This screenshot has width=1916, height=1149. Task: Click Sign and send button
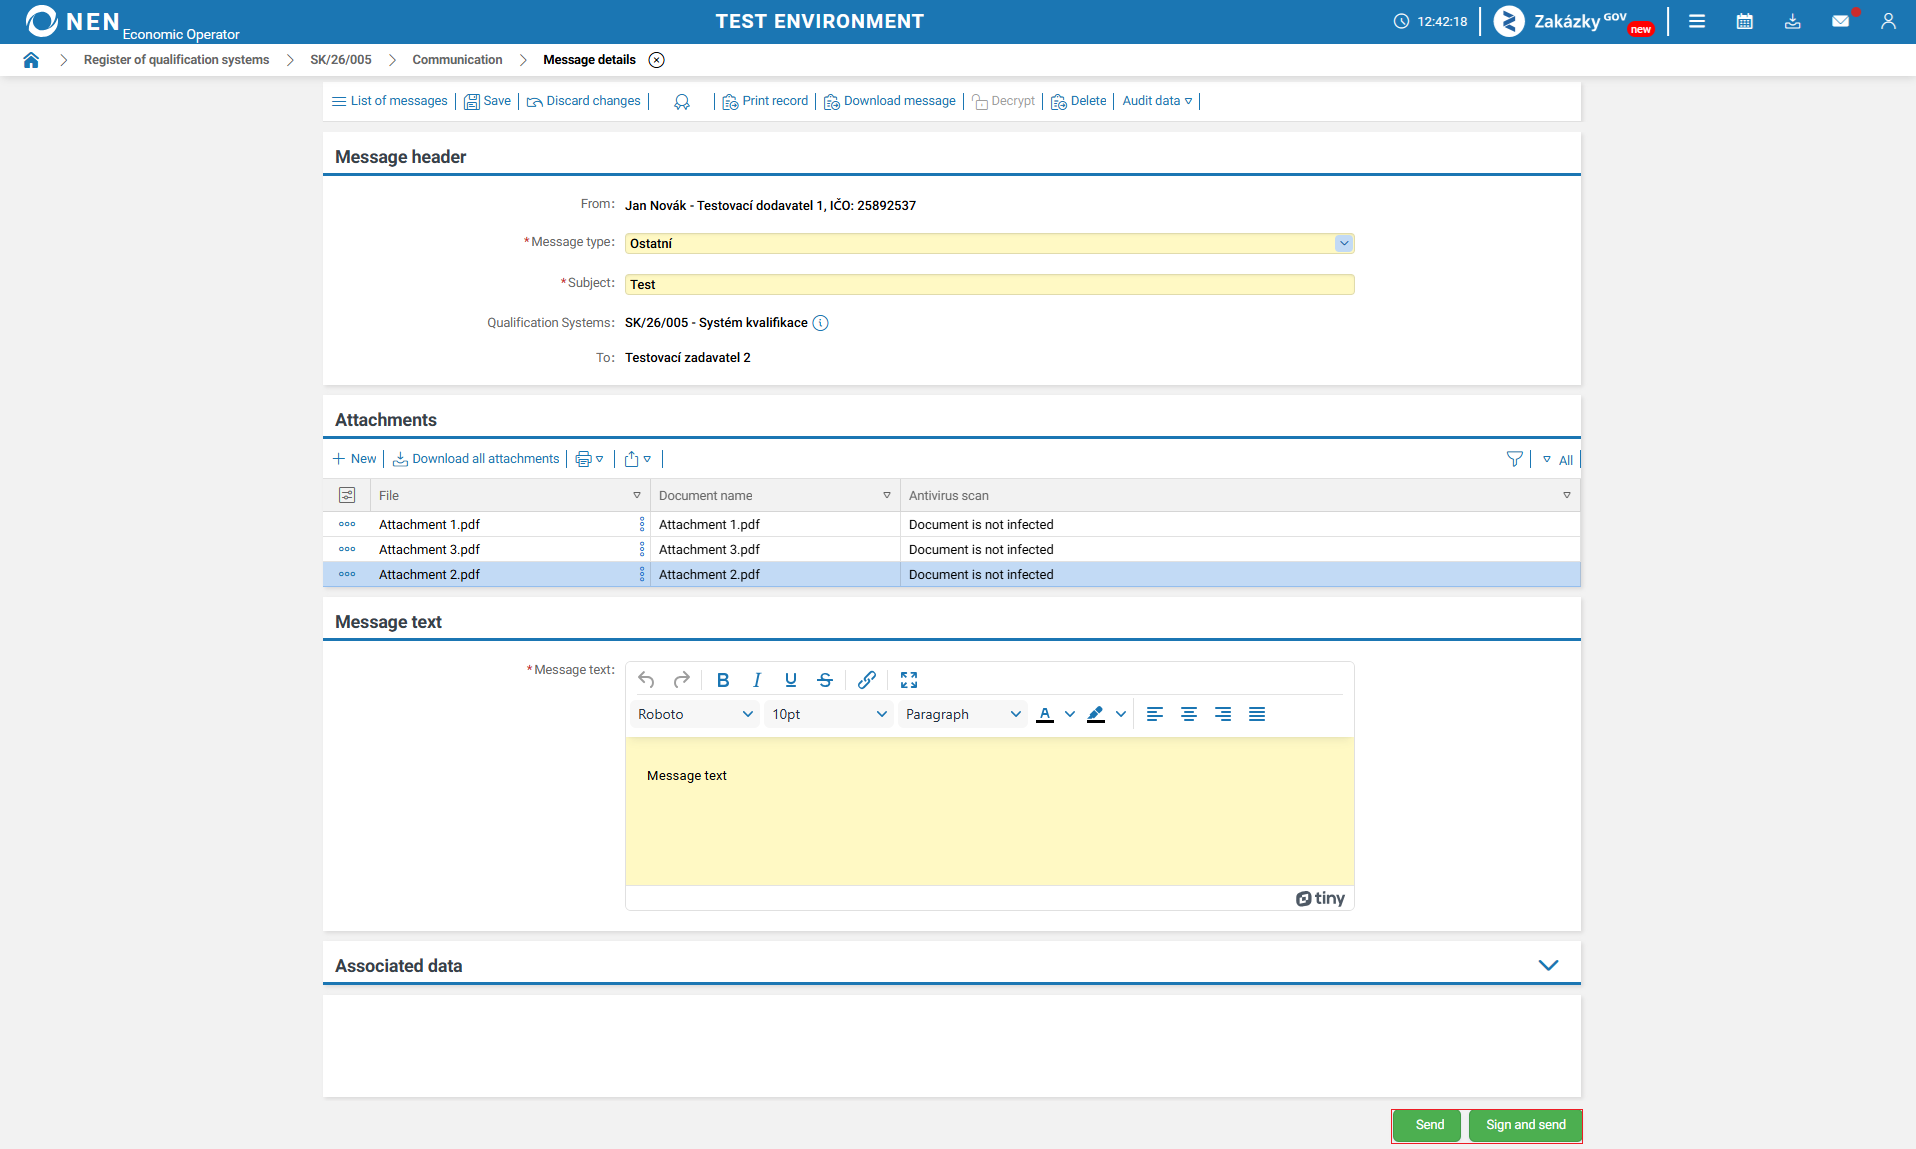[1525, 1125]
